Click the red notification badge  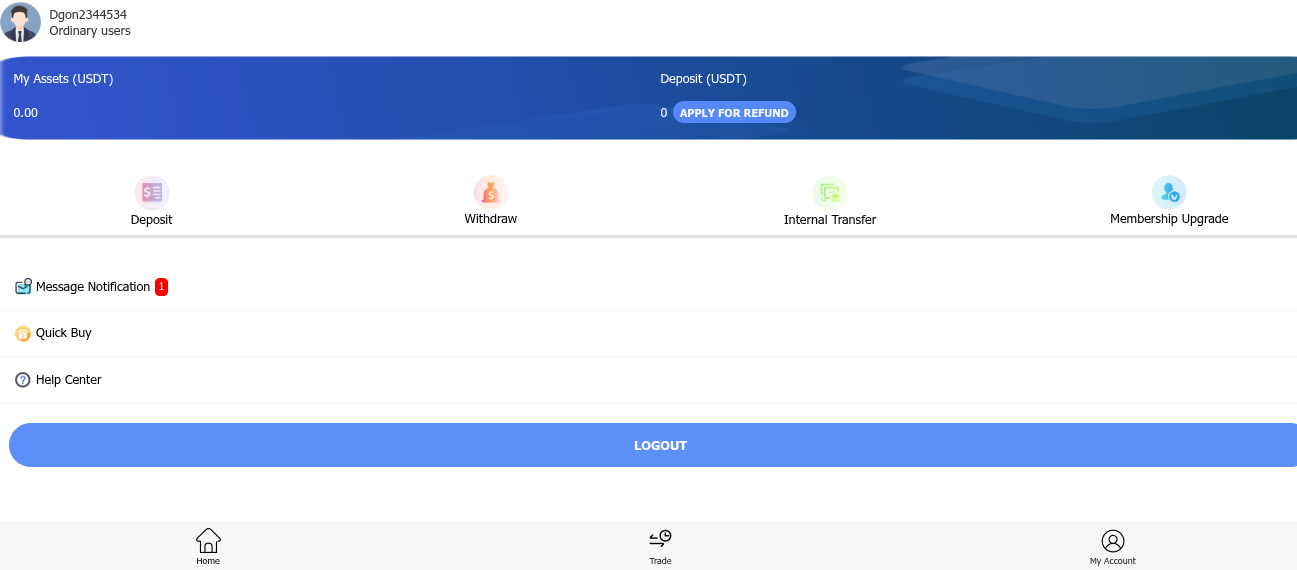point(161,287)
